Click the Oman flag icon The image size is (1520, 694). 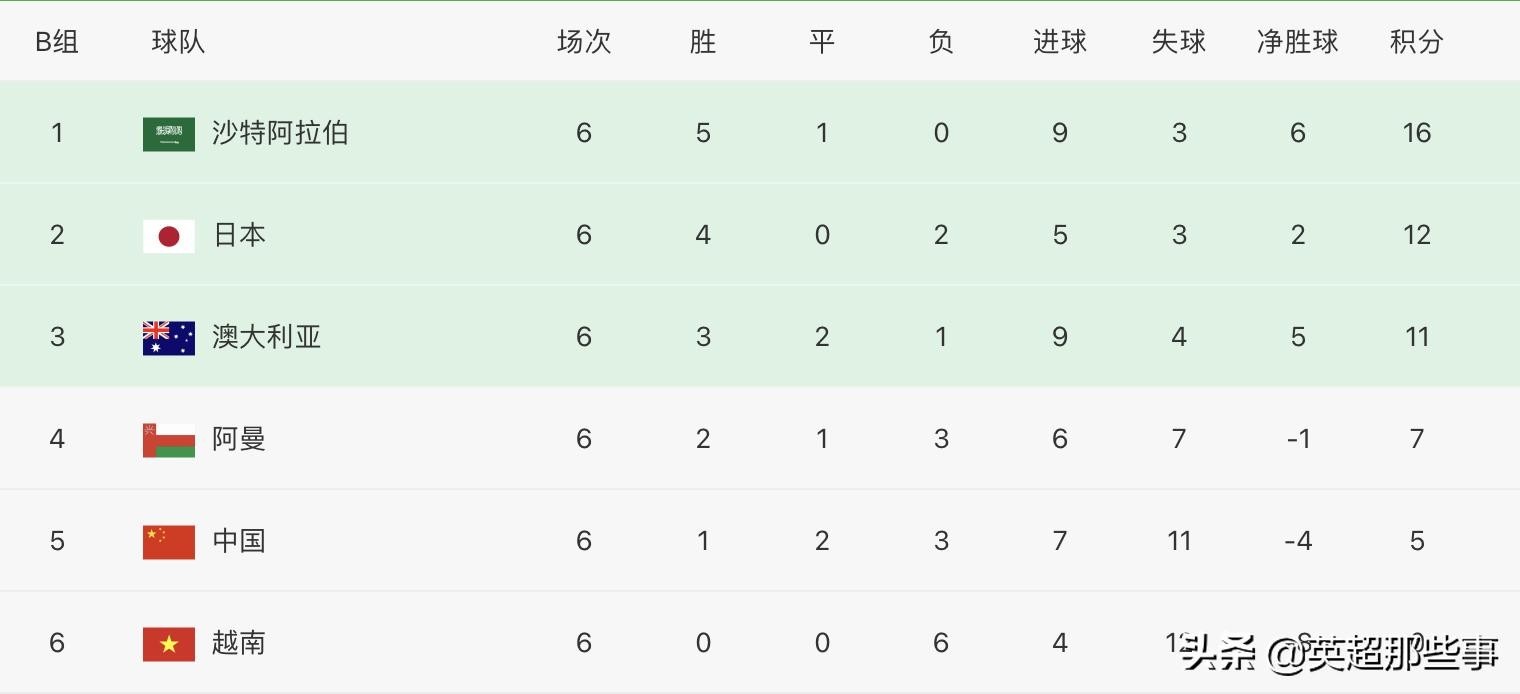tap(169, 440)
